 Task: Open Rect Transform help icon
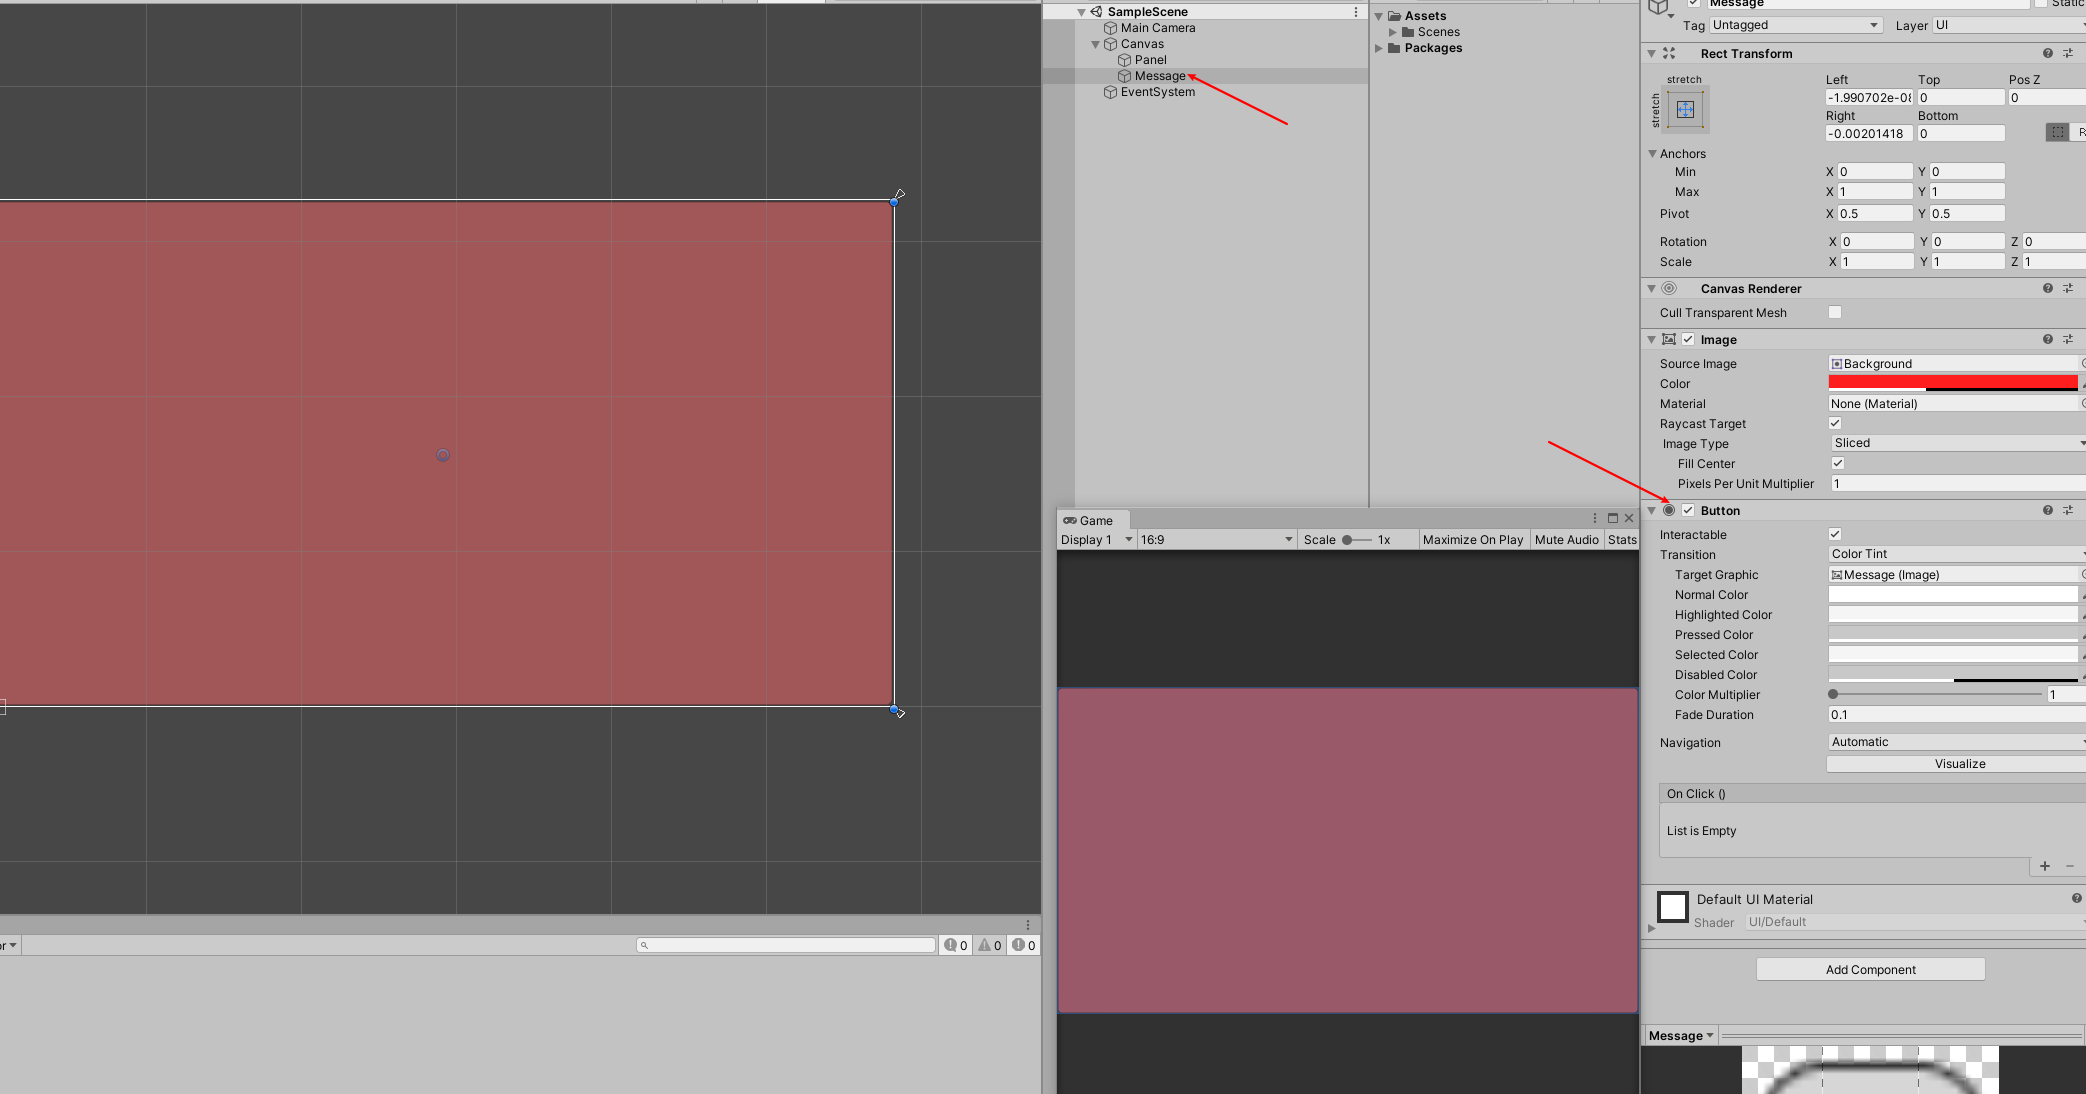tap(2047, 54)
